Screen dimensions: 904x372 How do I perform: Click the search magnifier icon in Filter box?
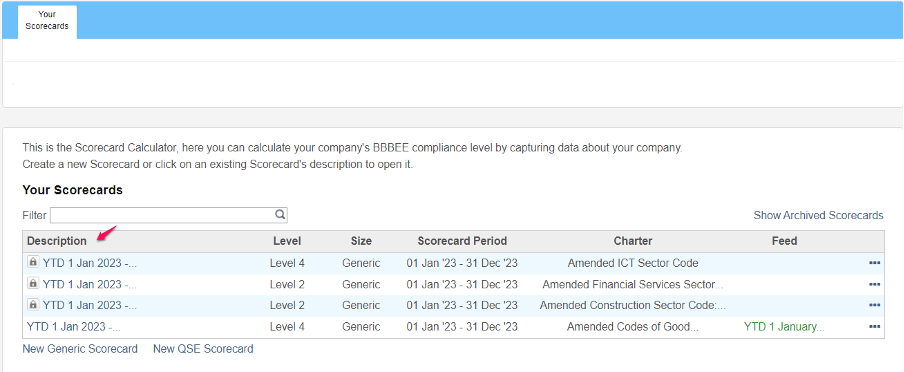pyautogui.click(x=280, y=215)
